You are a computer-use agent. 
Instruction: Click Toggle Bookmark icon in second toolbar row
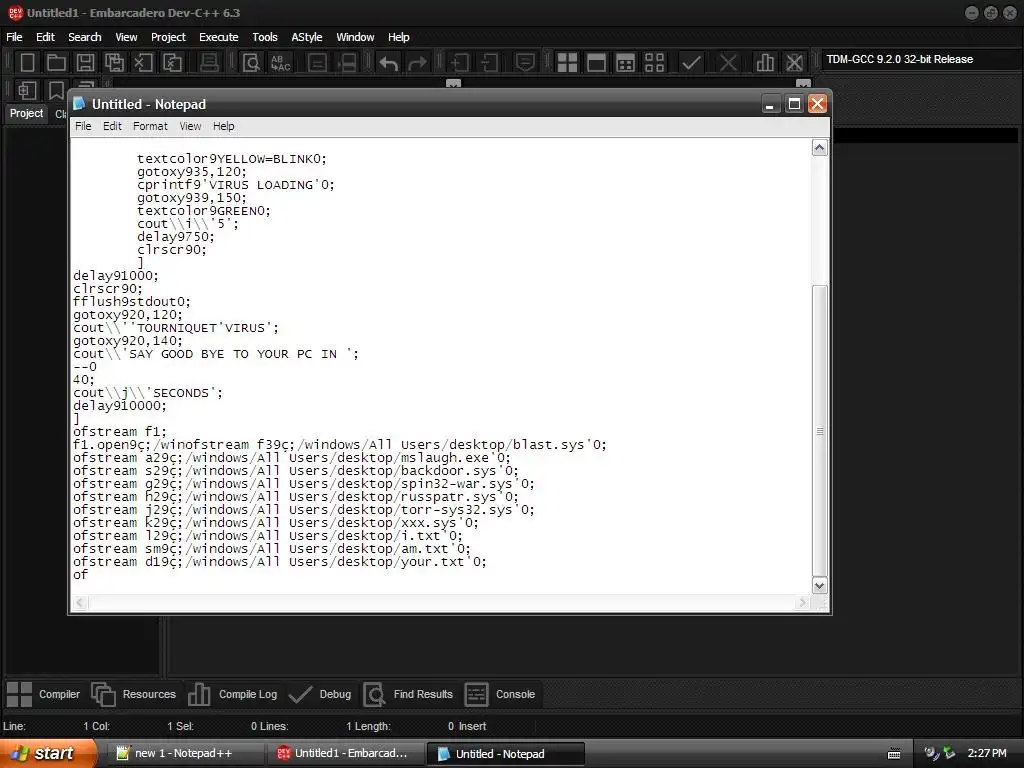(56, 90)
